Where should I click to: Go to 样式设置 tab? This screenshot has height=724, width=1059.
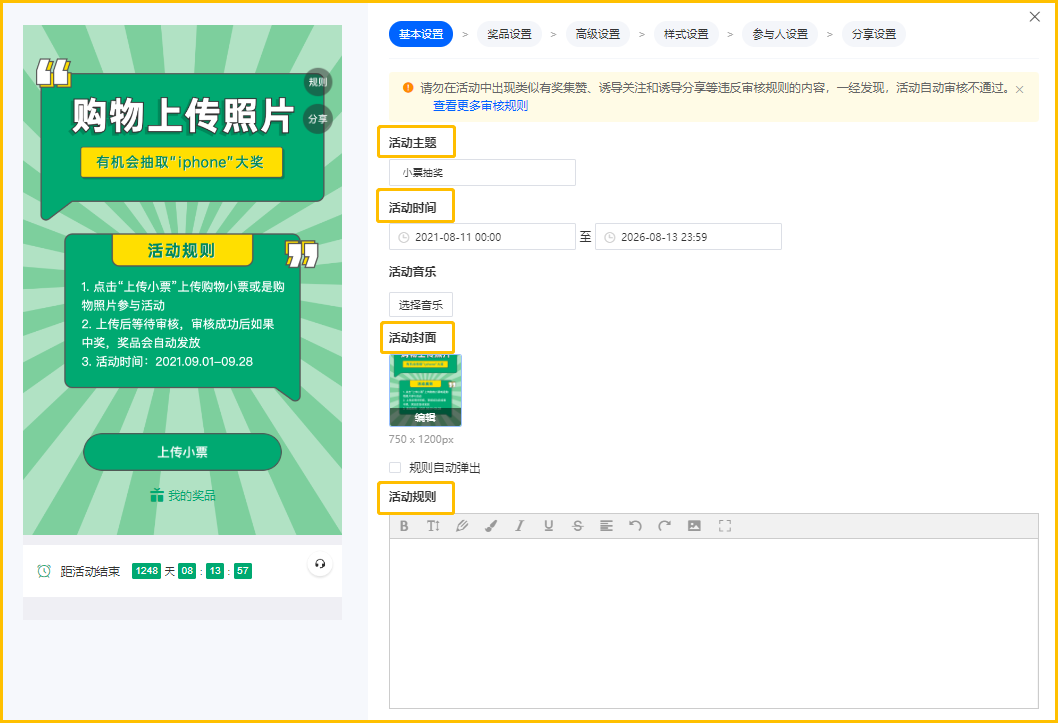[x=686, y=34]
